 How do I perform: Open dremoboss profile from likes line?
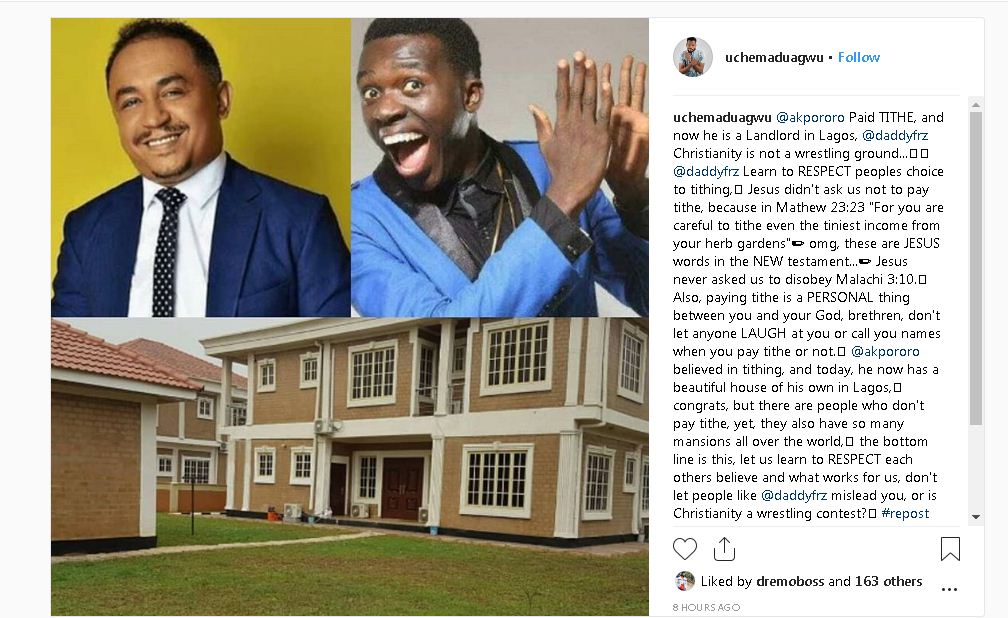click(x=790, y=581)
